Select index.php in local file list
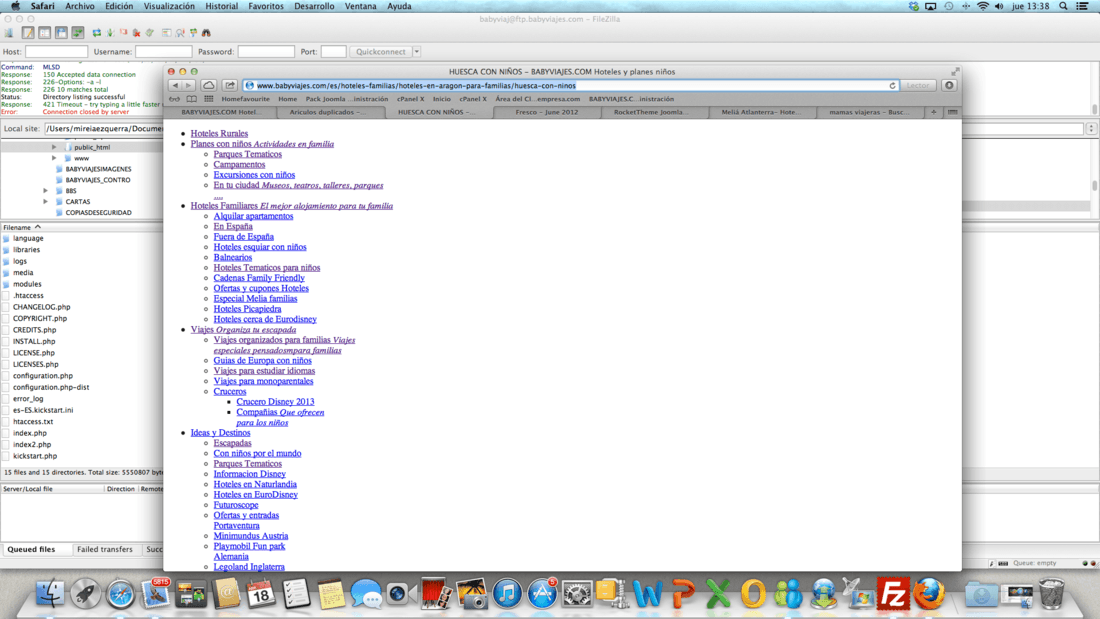This screenshot has height=619, width=1100. click(29, 434)
